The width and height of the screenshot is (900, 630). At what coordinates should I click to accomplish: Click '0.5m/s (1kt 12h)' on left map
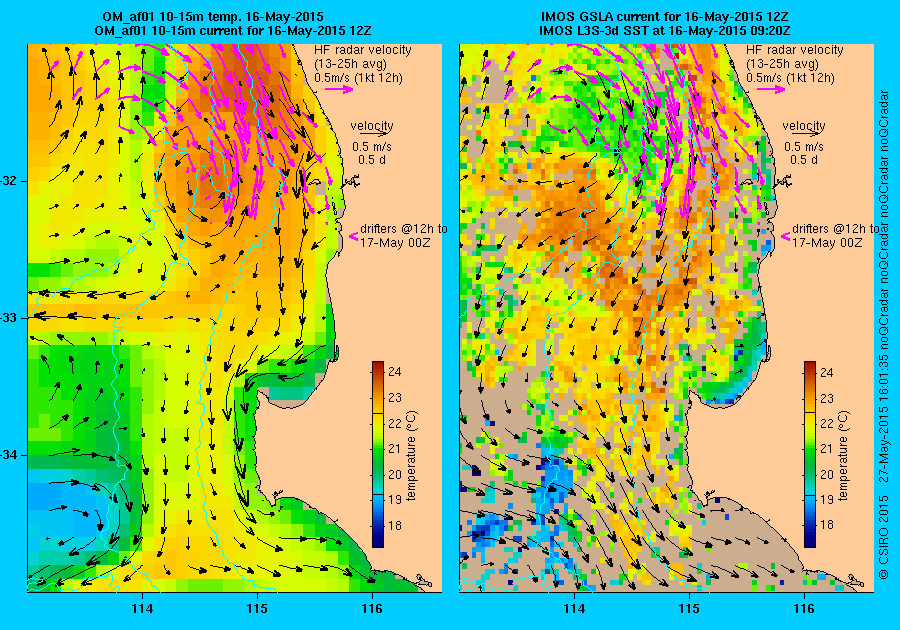pyautogui.click(x=358, y=78)
